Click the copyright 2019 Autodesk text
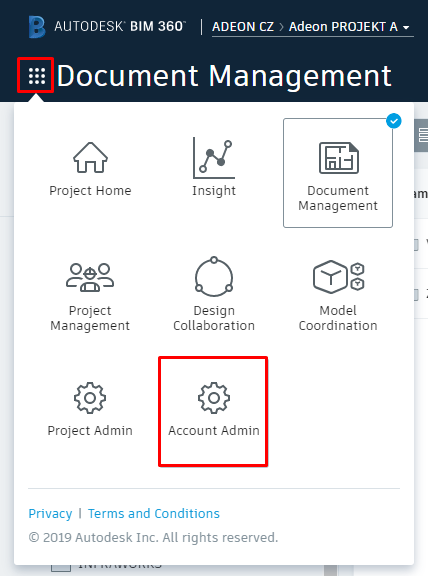Image resolution: width=428 pixels, height=576 pixels. pos(153,537)
